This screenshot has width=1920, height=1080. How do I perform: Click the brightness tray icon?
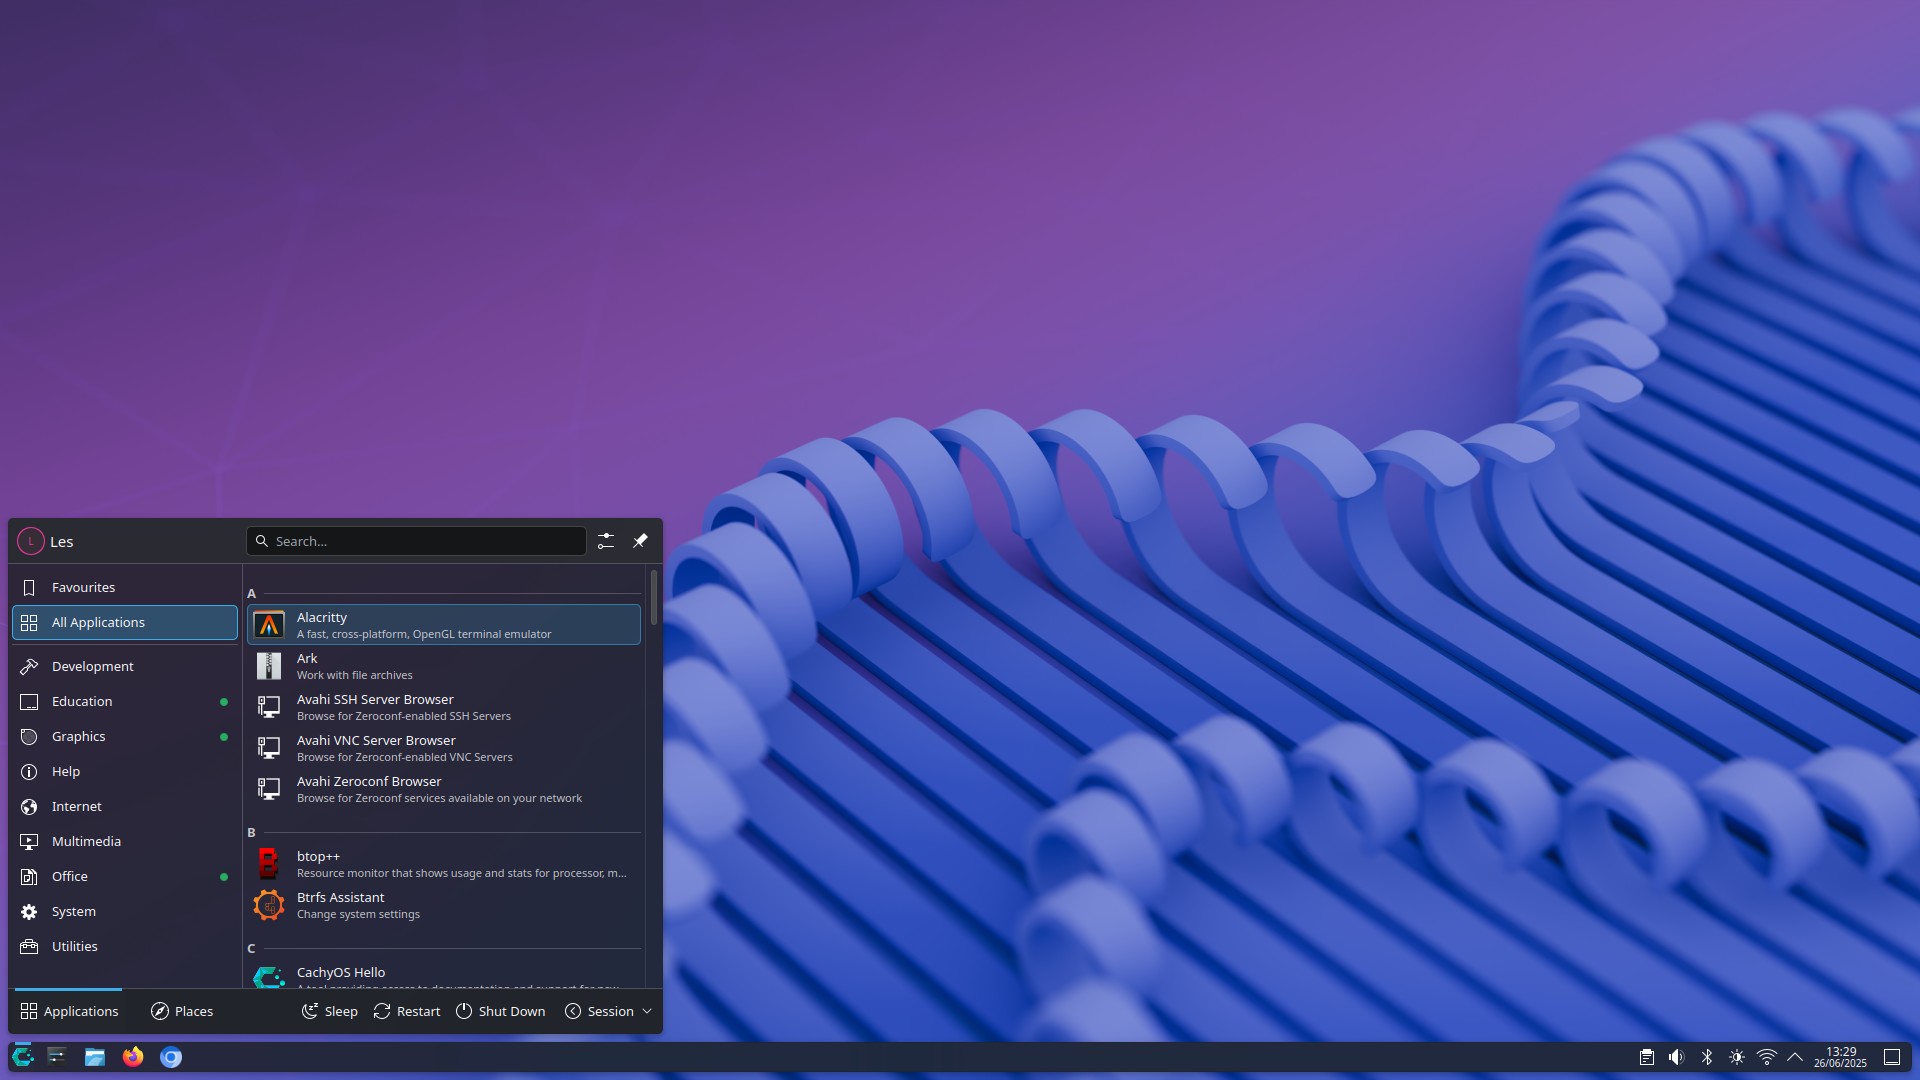pyautogui.click(x=1737, y=1057)
